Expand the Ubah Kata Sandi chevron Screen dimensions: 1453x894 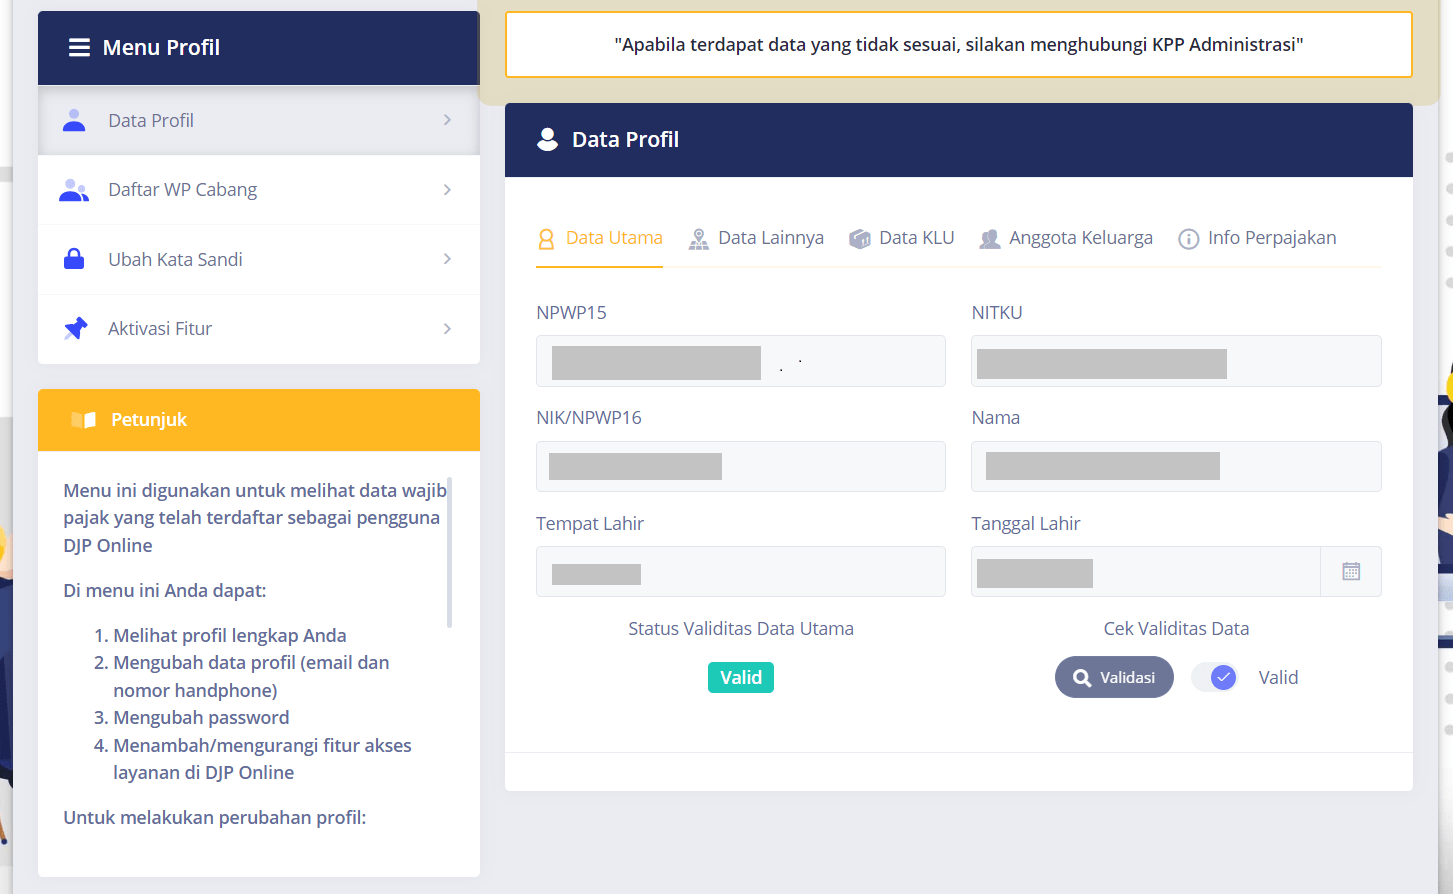[447, 259]
